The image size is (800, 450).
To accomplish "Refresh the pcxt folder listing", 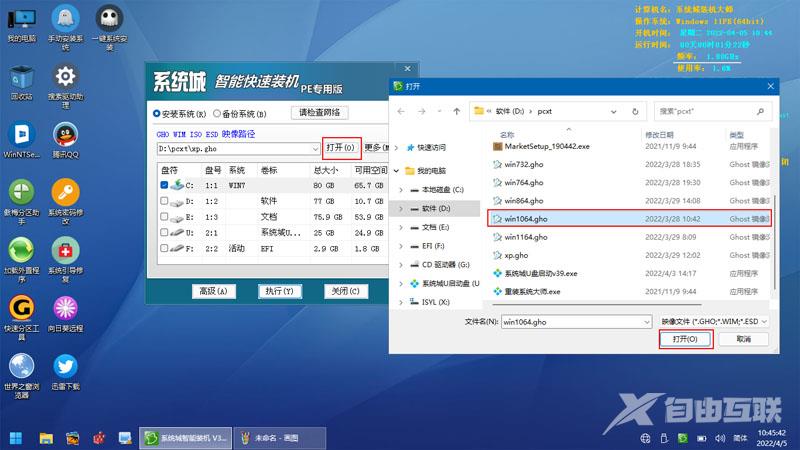I will (635, 111).
